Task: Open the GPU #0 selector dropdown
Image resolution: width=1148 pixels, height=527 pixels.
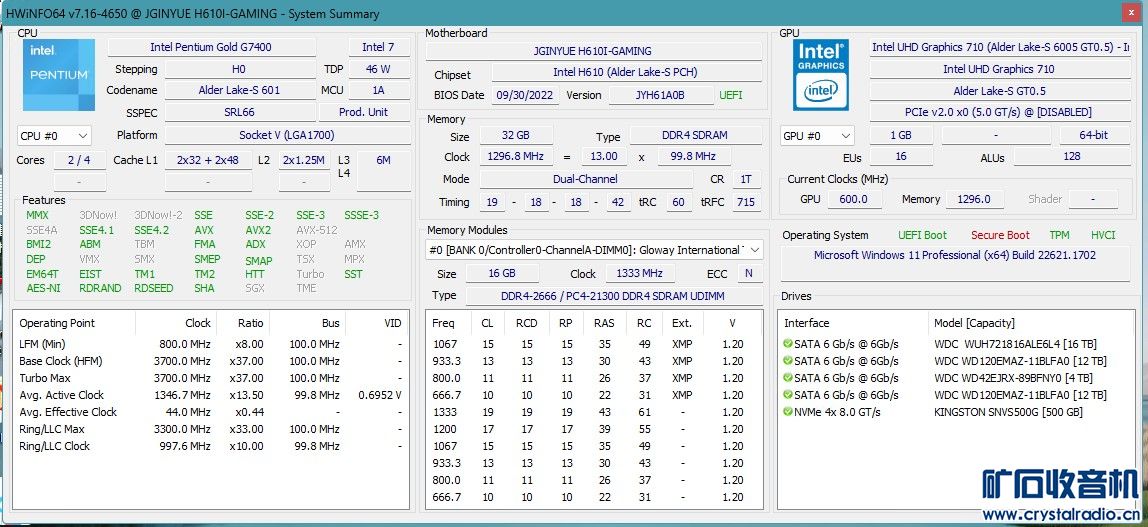Action: tap(818, 136)
